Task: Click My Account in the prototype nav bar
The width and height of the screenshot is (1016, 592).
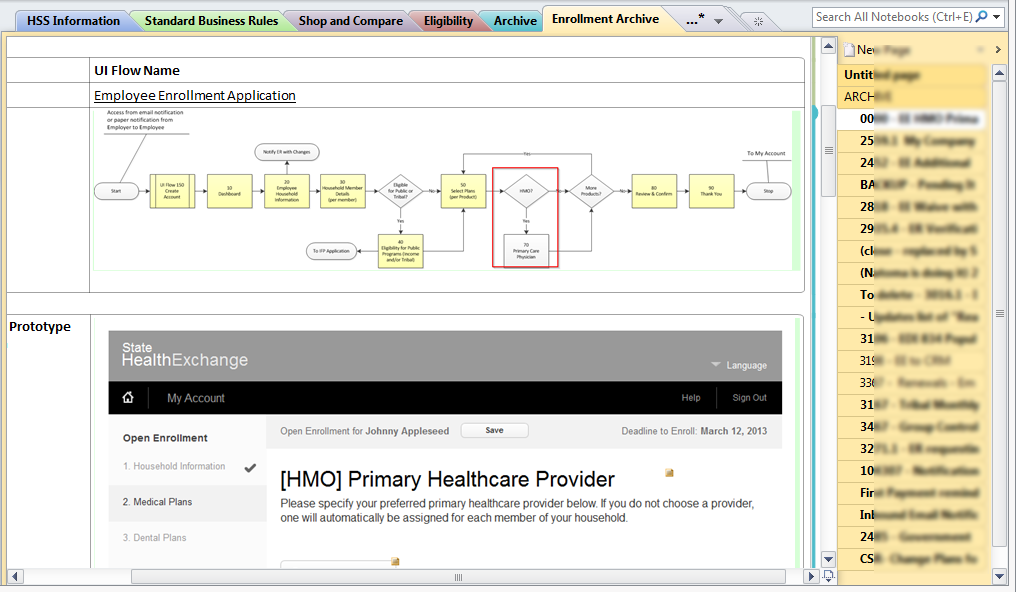Action: point(196,398)
